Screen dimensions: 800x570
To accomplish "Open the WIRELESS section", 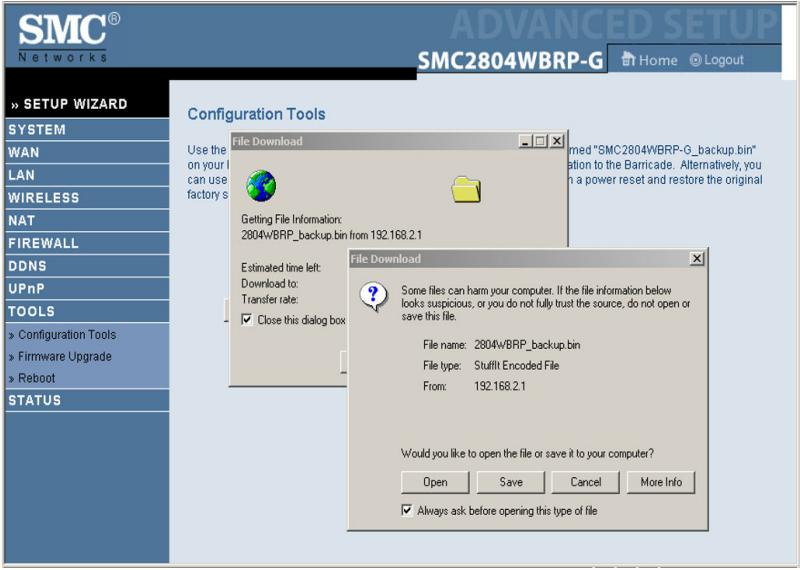I will pyautogui.click(x=87, y=197).
